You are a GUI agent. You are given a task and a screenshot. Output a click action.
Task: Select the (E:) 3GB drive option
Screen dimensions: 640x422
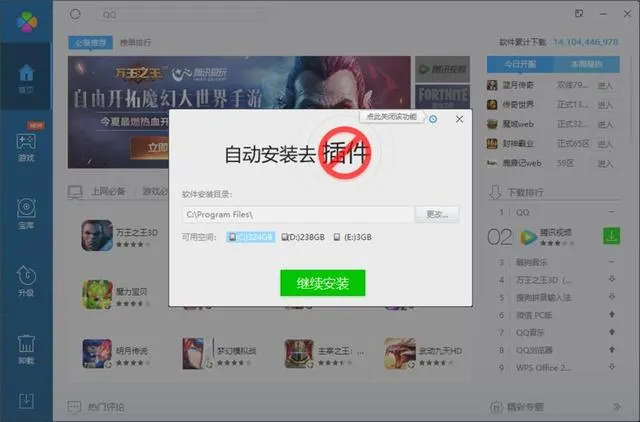click(353, 237)
